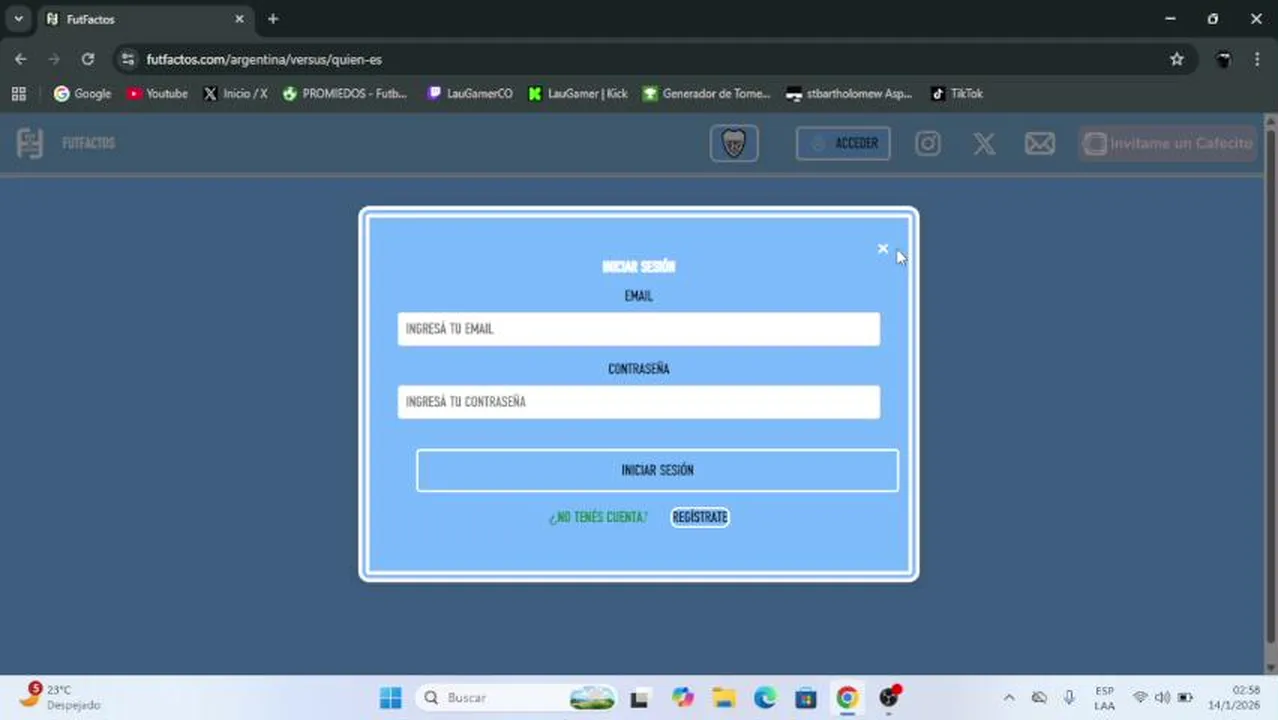
Task: Open Microsoft Edge from taskbar
Action: click(x=765, y=697)
